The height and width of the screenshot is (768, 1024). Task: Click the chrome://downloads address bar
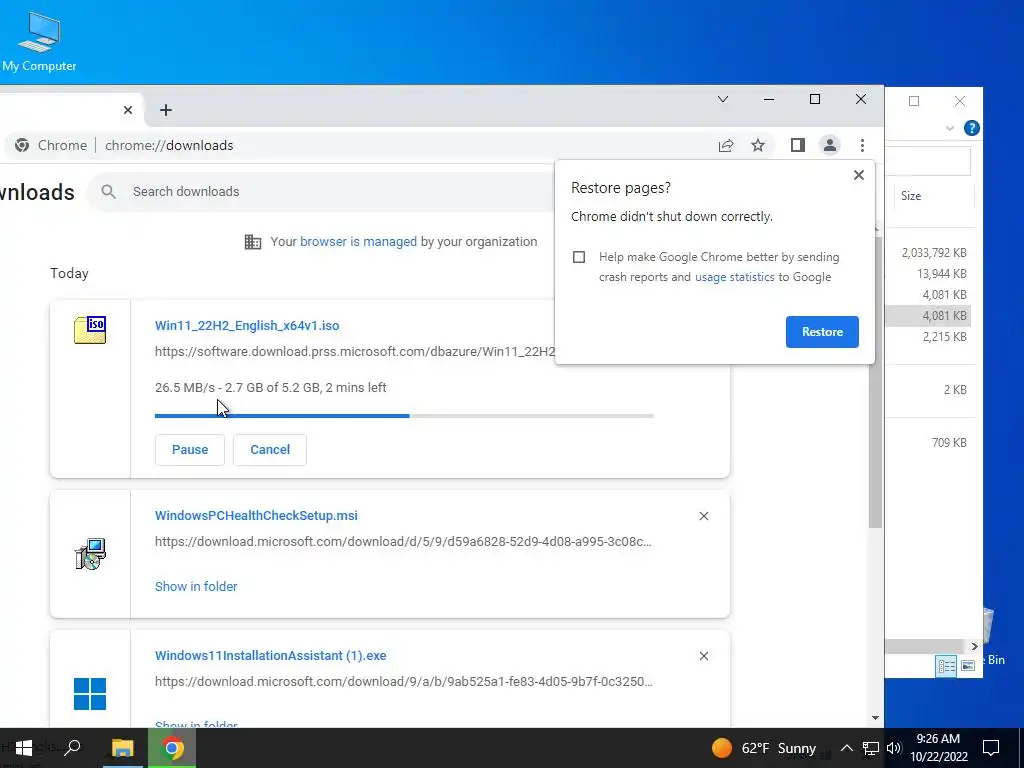168,145
